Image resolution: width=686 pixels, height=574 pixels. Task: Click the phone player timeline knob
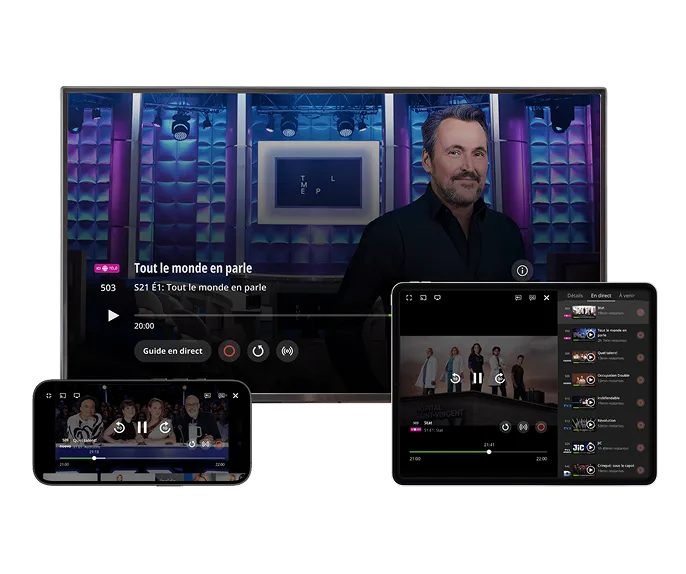[x=94, y=458]
